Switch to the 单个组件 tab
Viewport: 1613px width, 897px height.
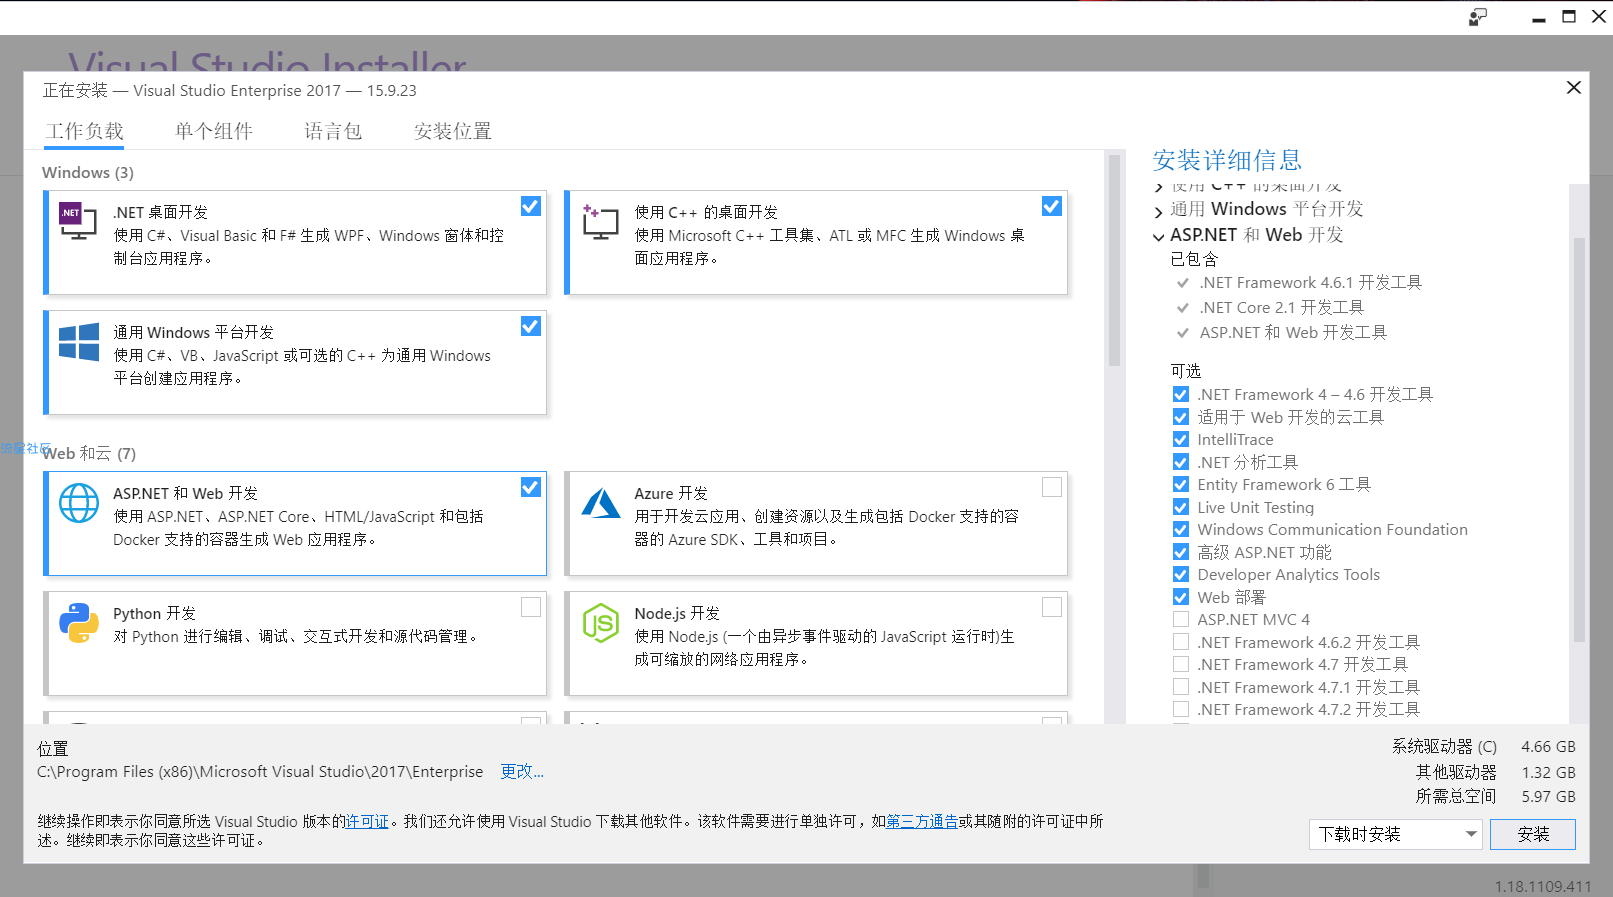[214, 131]
